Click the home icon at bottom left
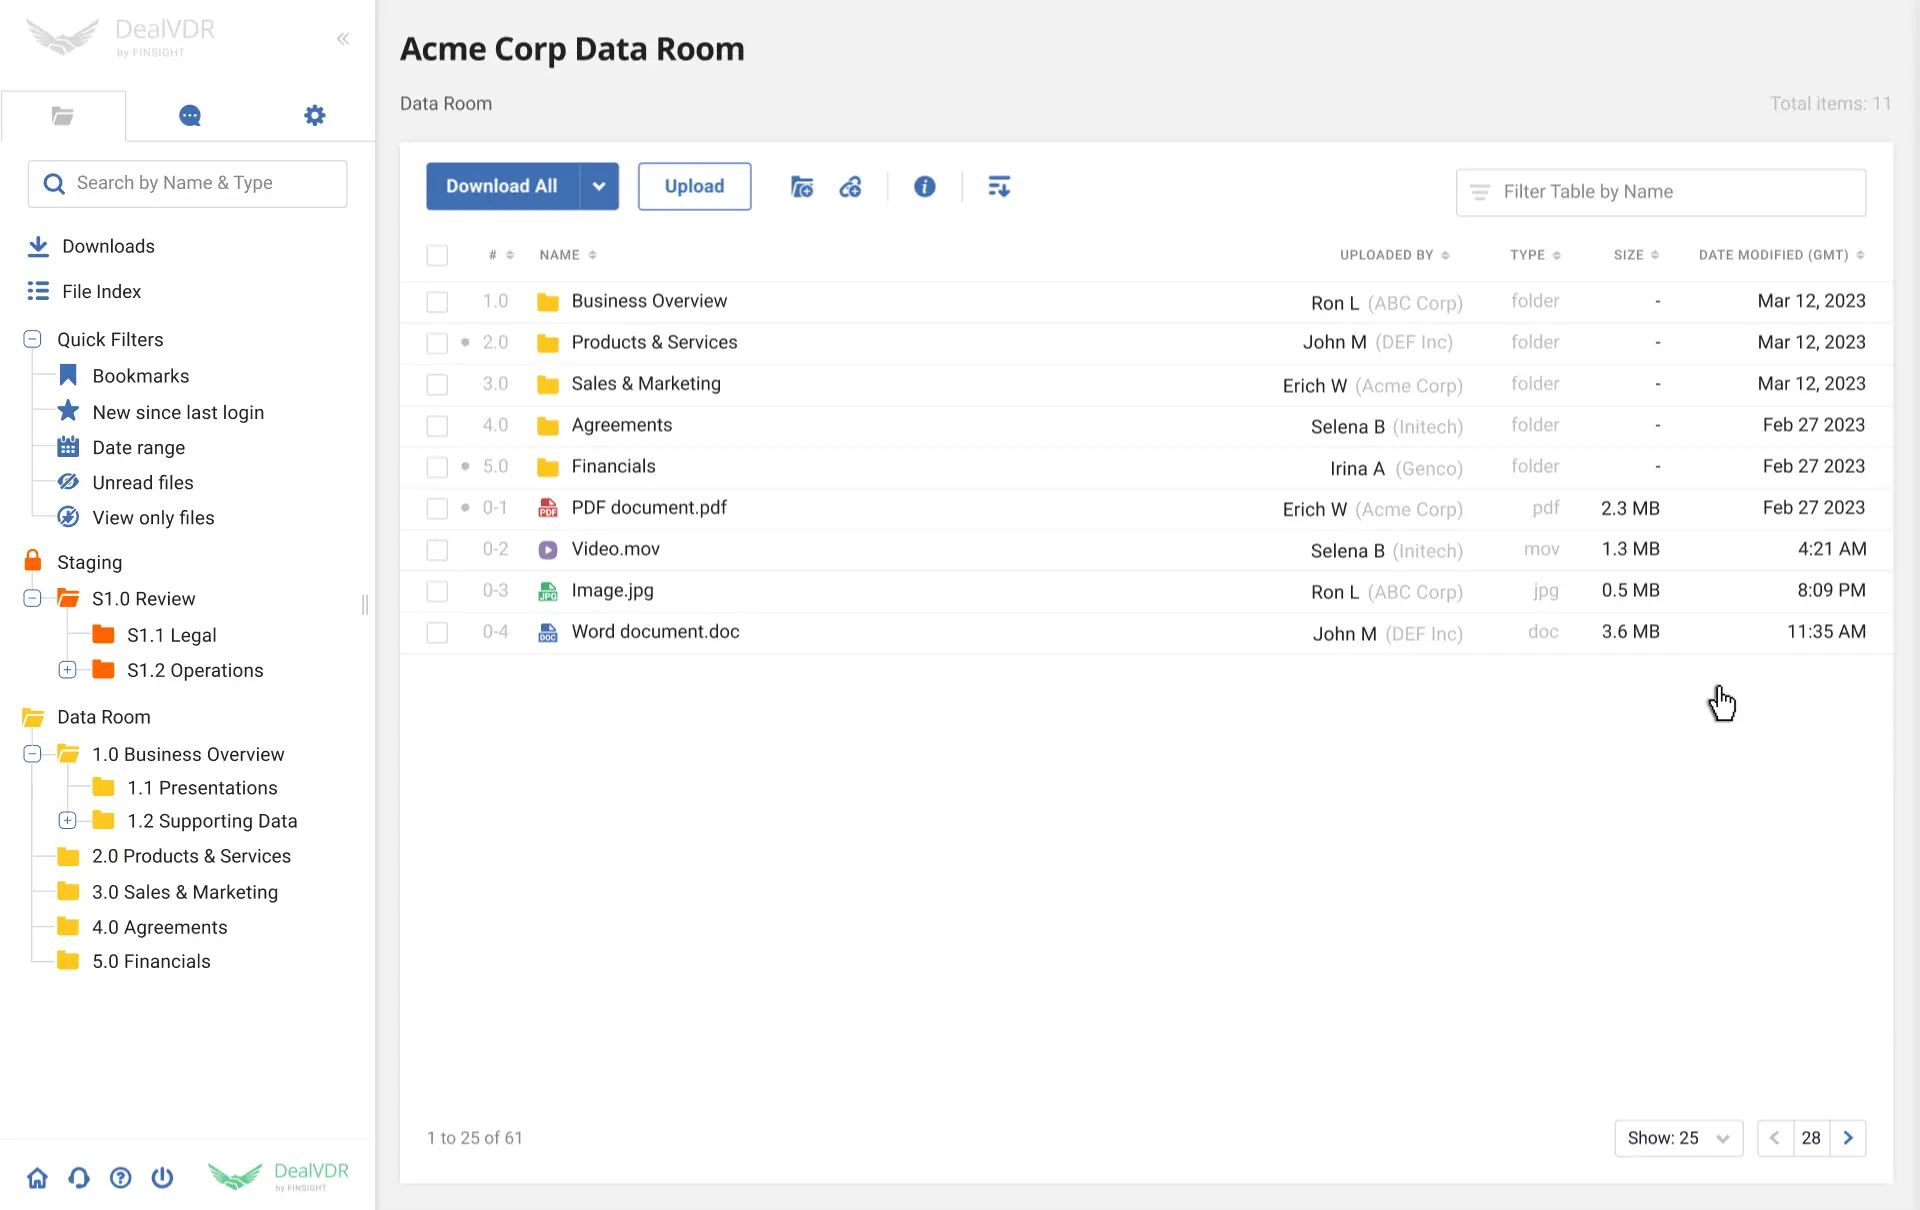Viewport: 1920px width, 1210px height. click(37, 1177)
